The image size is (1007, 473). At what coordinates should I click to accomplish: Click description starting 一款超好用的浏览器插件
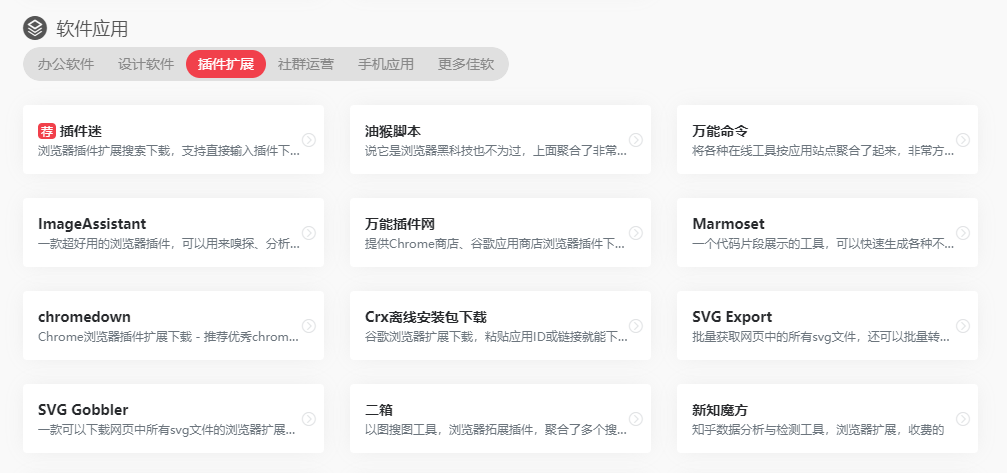pos(169,245)
